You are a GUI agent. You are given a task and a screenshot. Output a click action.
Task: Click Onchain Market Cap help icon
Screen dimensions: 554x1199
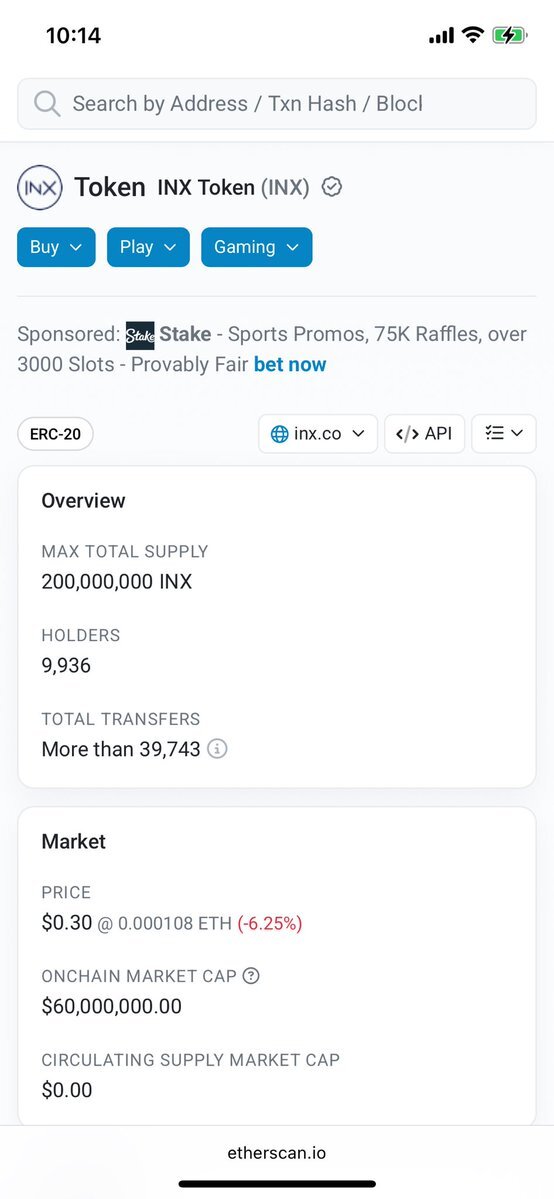251,976
